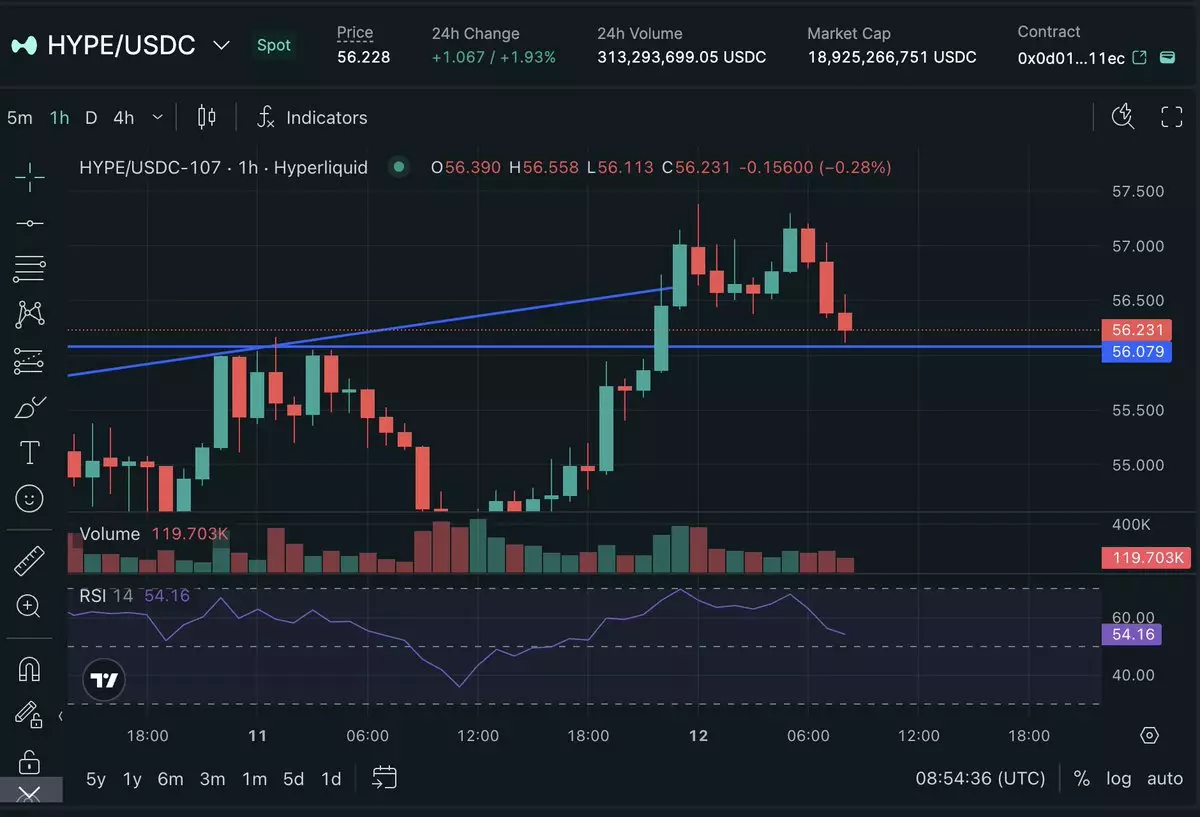1200x817 pixels.
Task: Select the pattern drawing tool
Action: coord(30,314)
